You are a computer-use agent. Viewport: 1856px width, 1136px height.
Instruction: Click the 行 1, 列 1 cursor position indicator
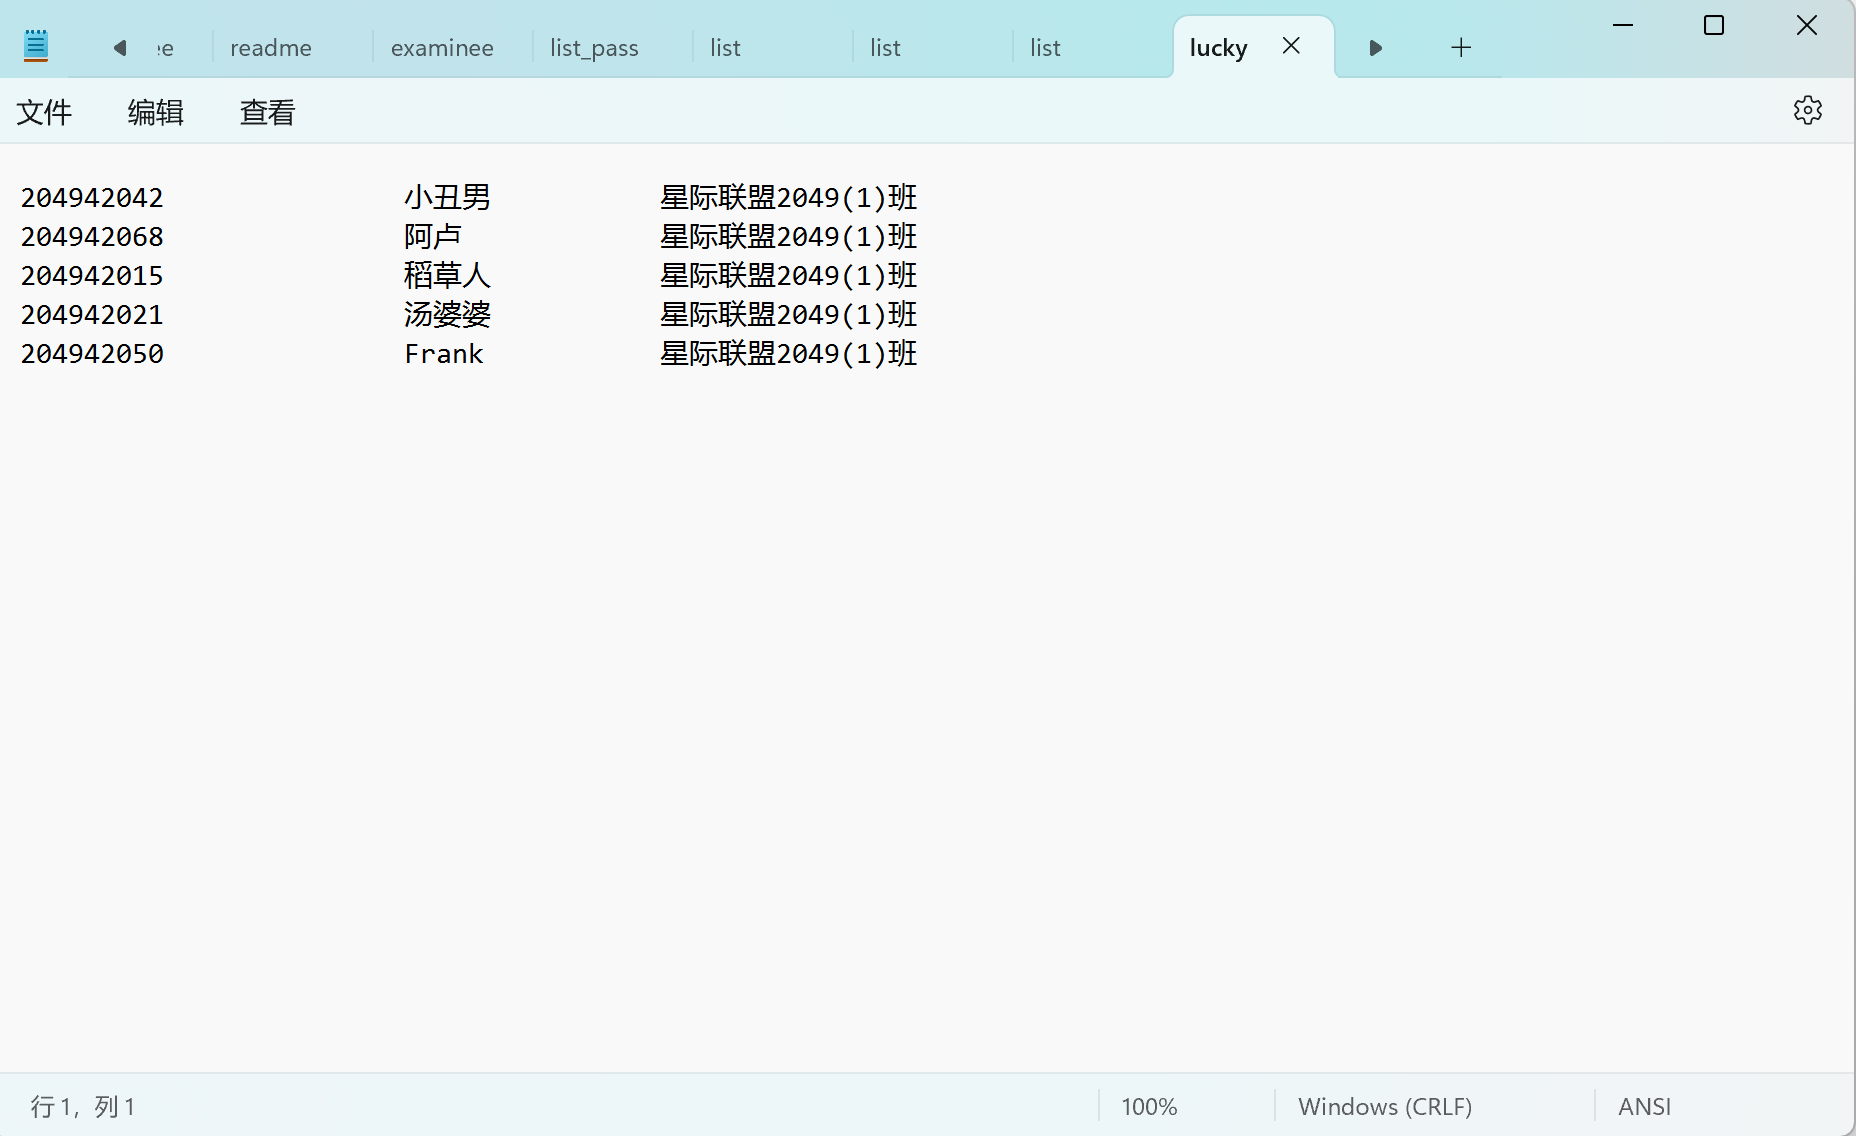83,1107
